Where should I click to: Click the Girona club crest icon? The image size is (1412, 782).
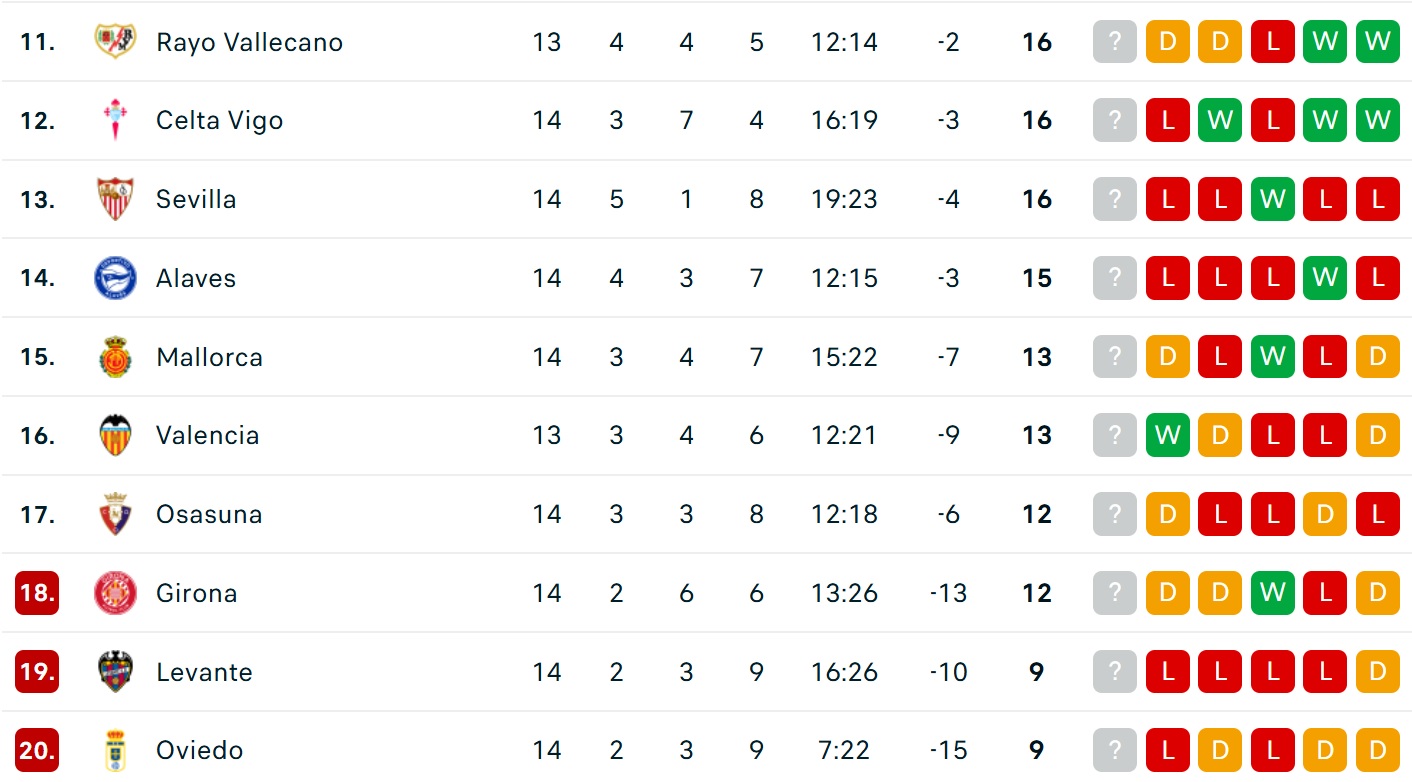point(115,593)
